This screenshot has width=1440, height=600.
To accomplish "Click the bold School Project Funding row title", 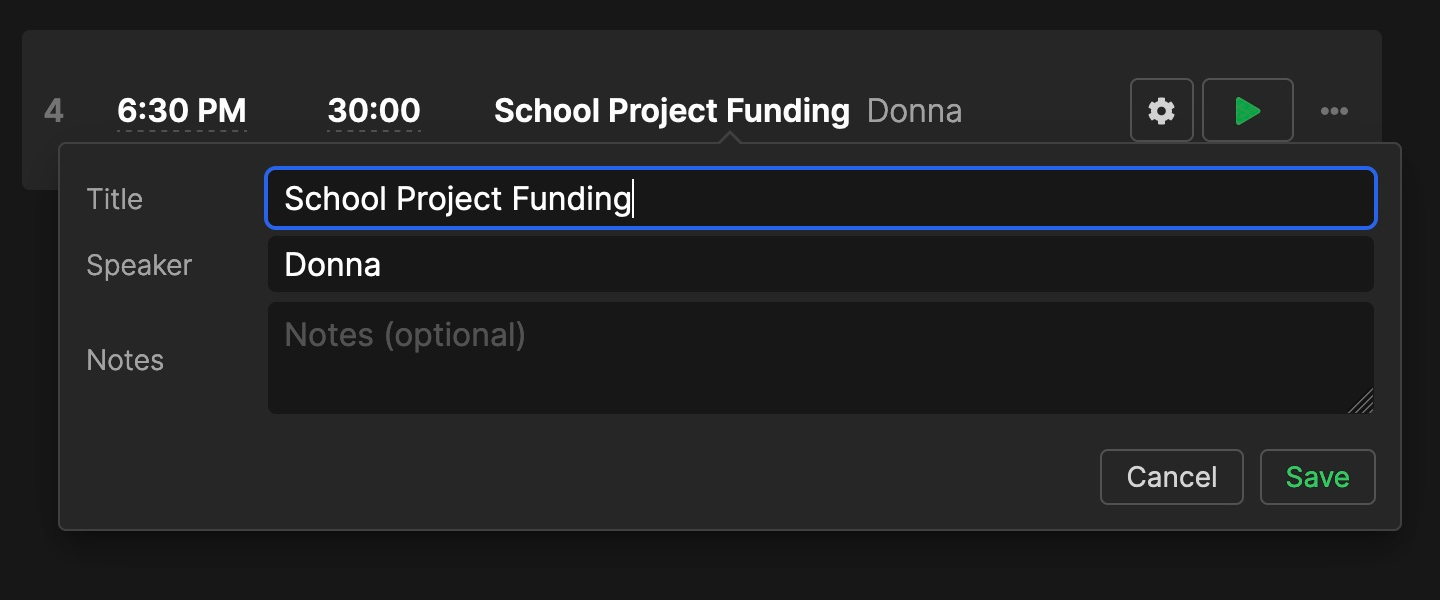I will (x=671, y=111).
